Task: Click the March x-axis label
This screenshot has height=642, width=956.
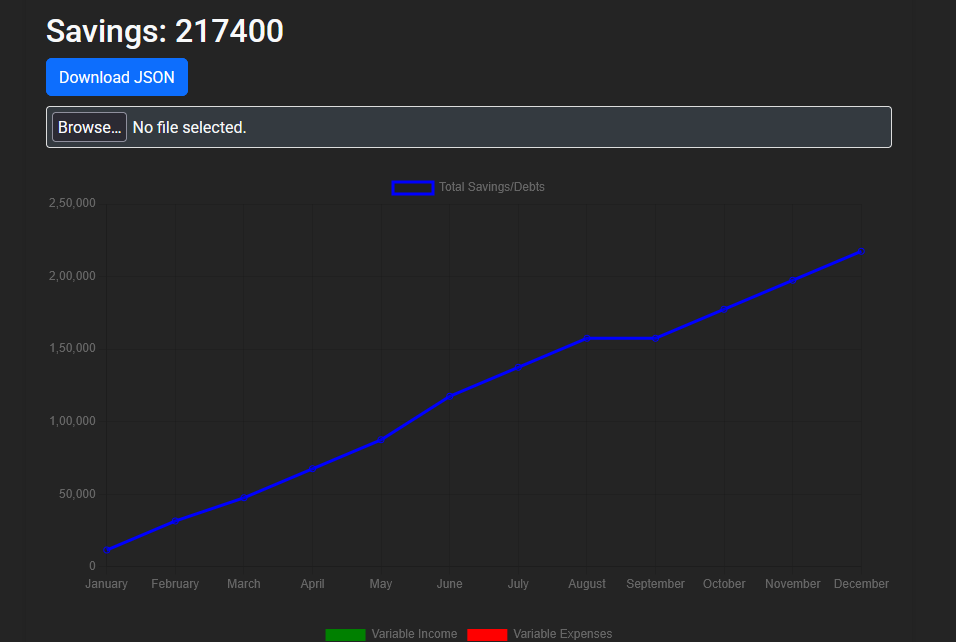Action: (x=244, y=584)
